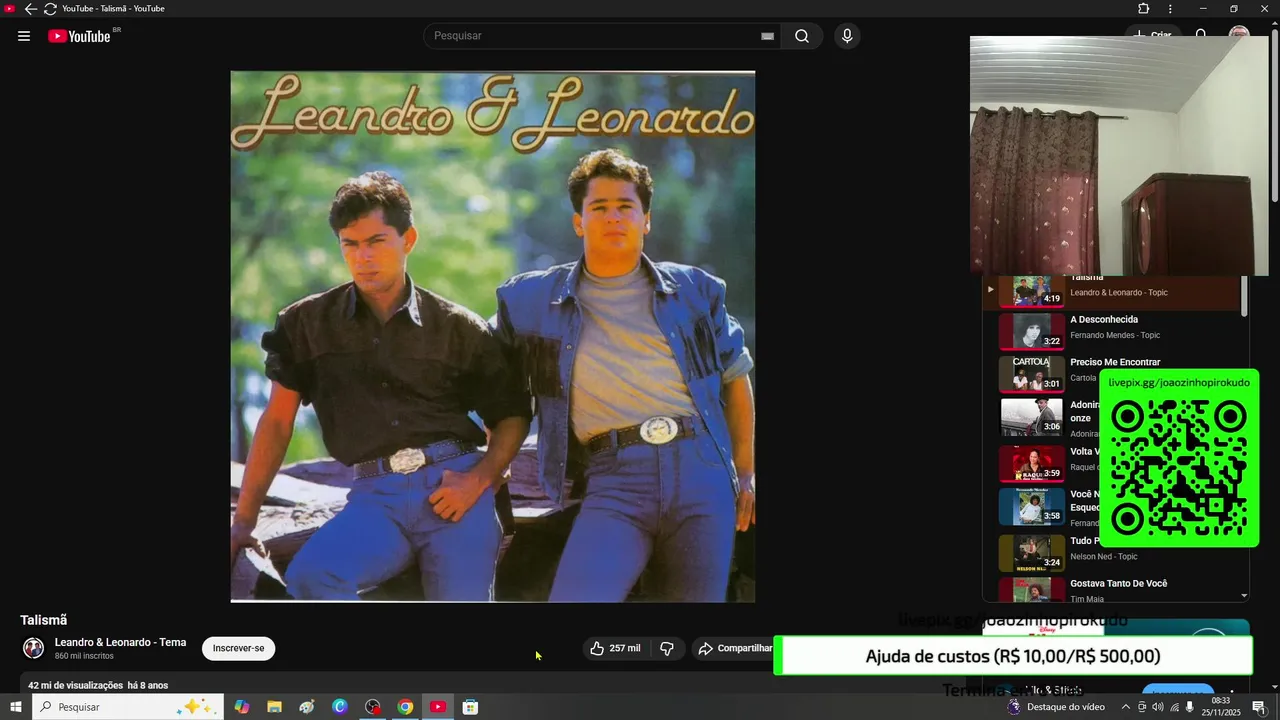
Task: Open Google Chrome from the taskbar
Action: [405, 707]
